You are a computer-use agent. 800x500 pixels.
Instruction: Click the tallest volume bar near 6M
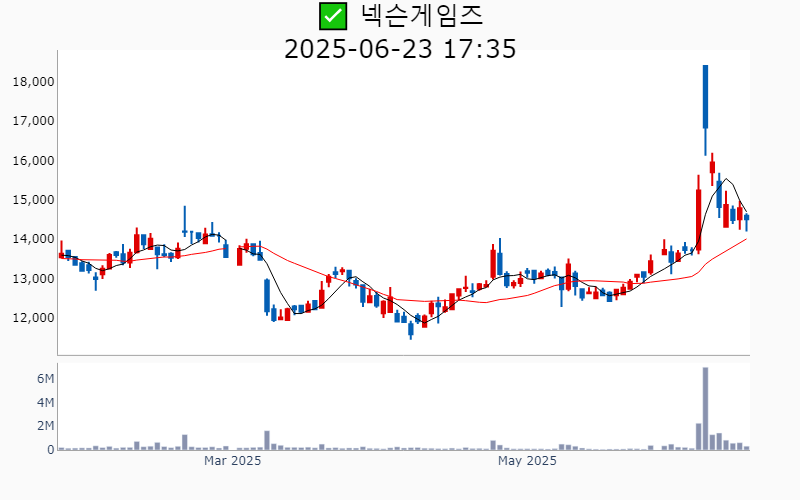(706, 409)
